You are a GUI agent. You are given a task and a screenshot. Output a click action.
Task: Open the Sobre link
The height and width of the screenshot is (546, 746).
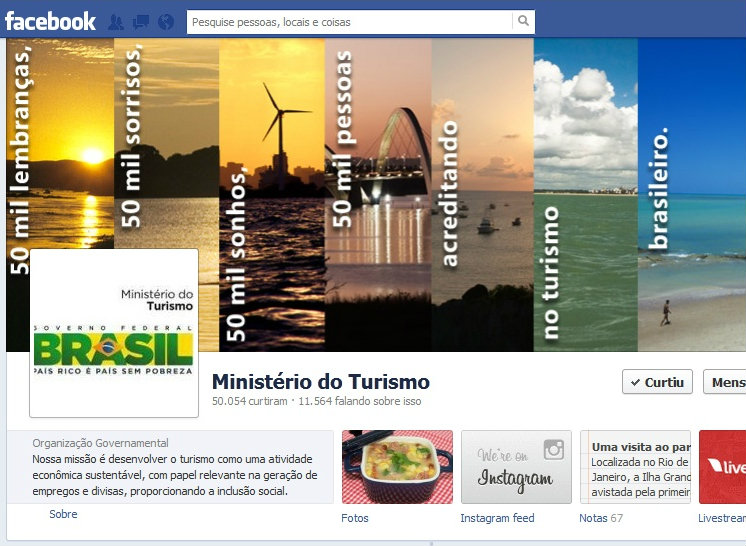[x=63, y=514]
